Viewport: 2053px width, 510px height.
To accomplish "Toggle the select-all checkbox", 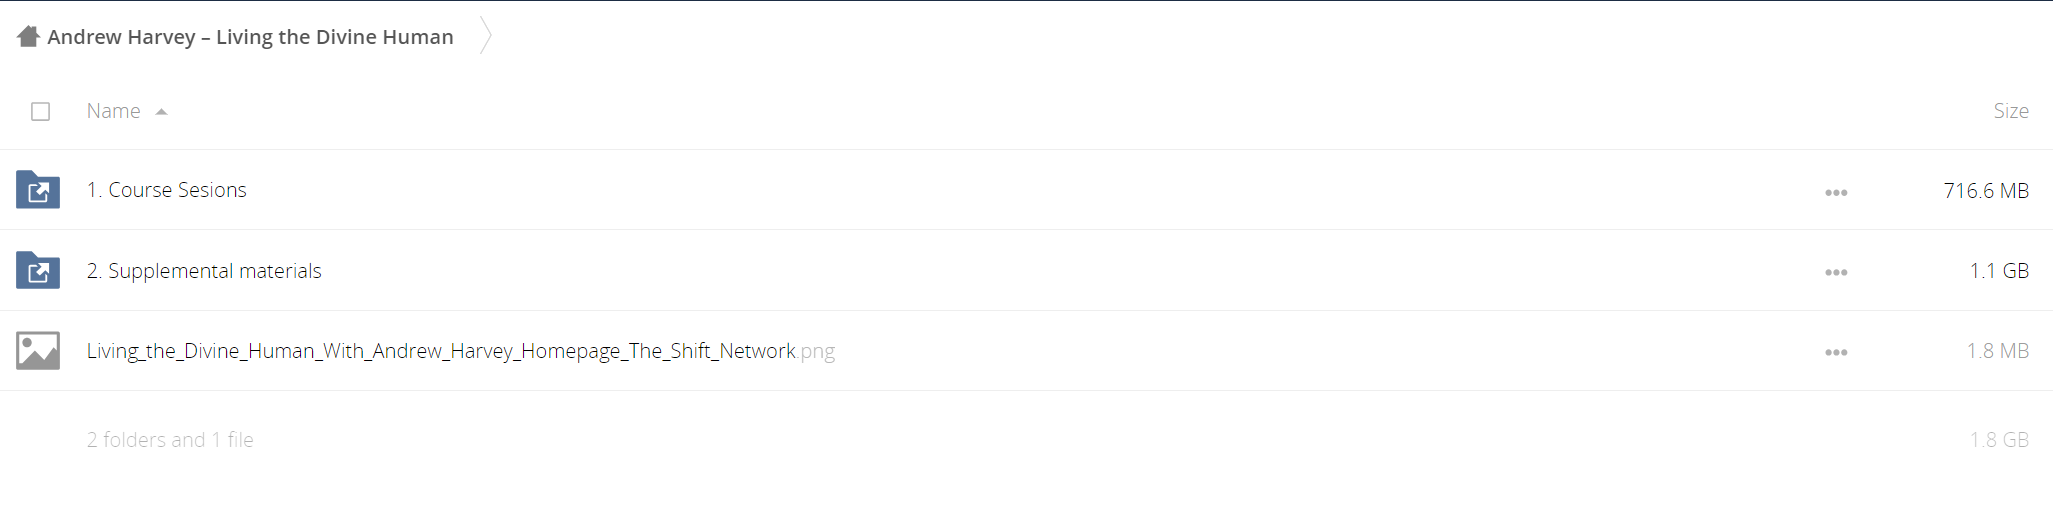I will (40, 111).
